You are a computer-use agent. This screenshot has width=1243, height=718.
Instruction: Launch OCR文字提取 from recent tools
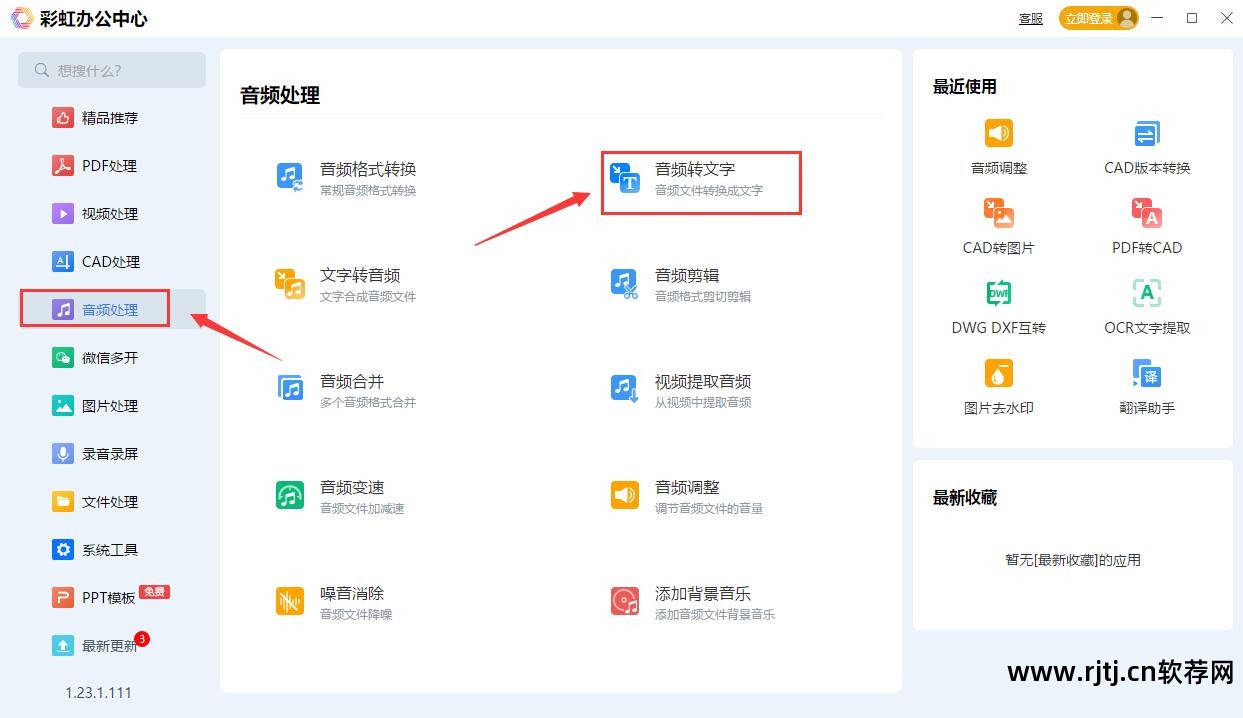tap(1146, 306)
